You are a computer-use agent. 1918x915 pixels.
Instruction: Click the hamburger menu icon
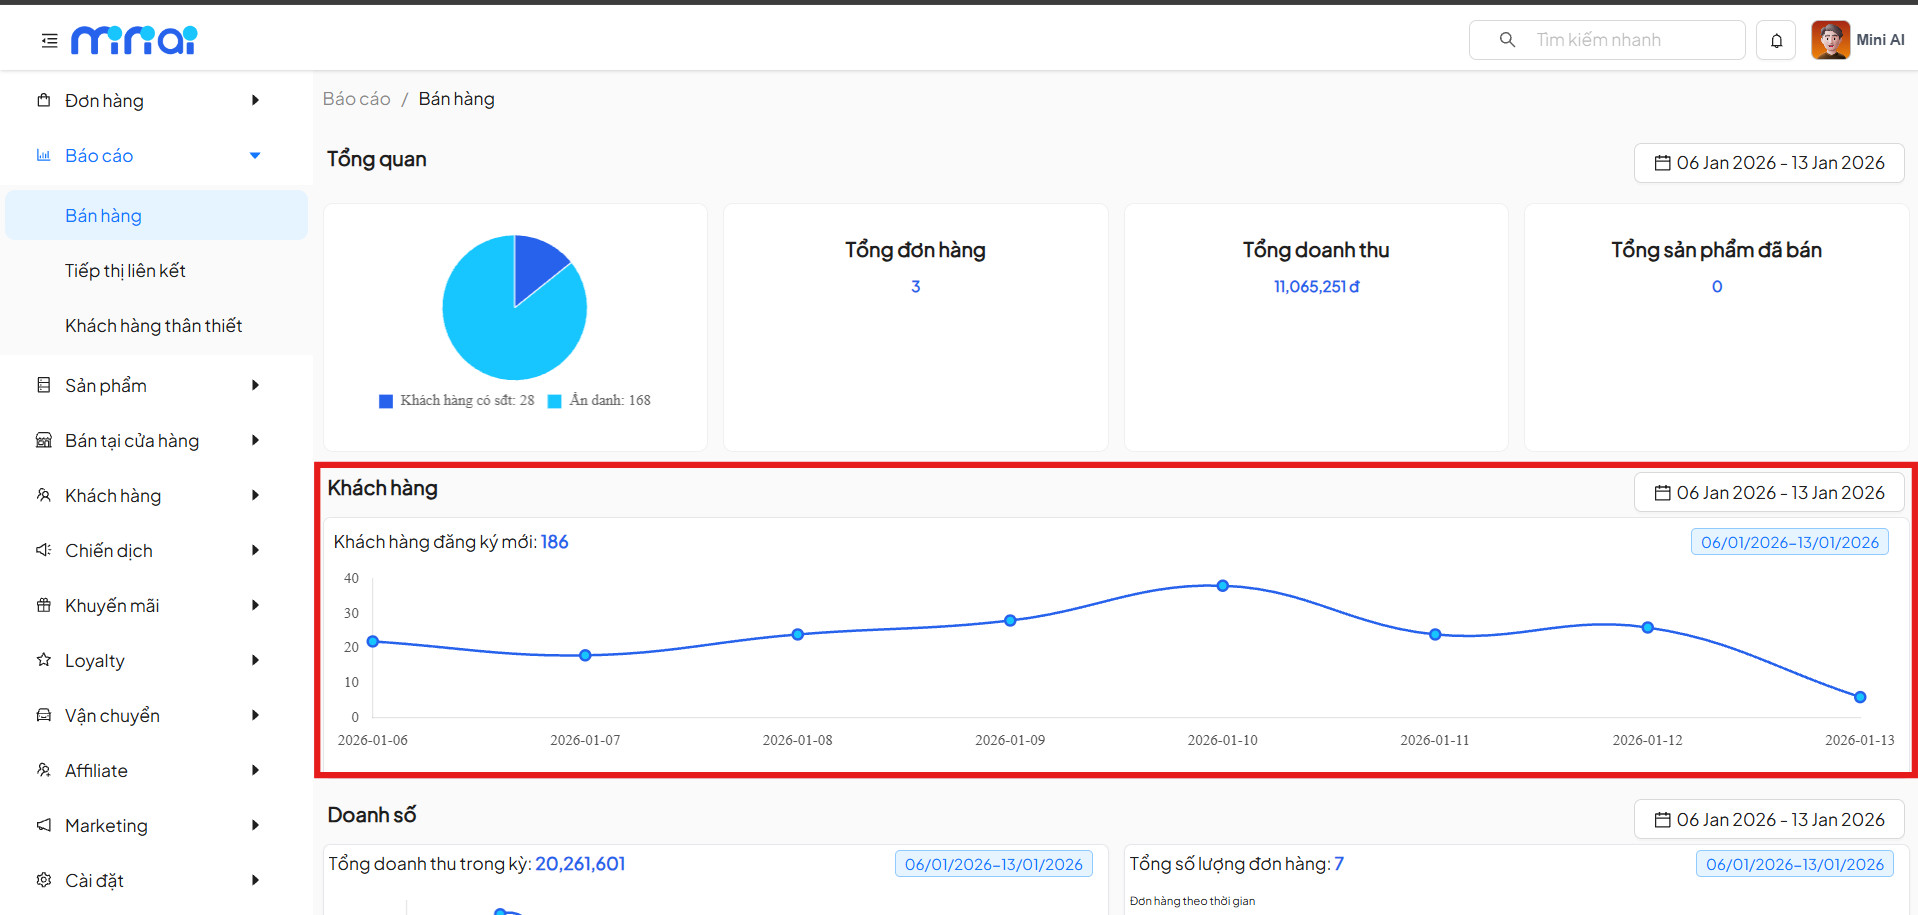(49, 41)
